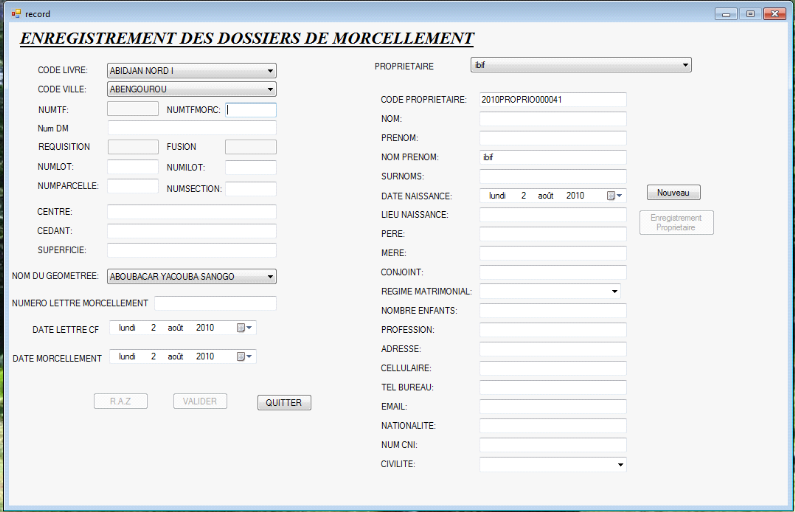Open the DATE NAISSANCE calendar picker
This screenshot has height=512, width=795.
point(615,196)
